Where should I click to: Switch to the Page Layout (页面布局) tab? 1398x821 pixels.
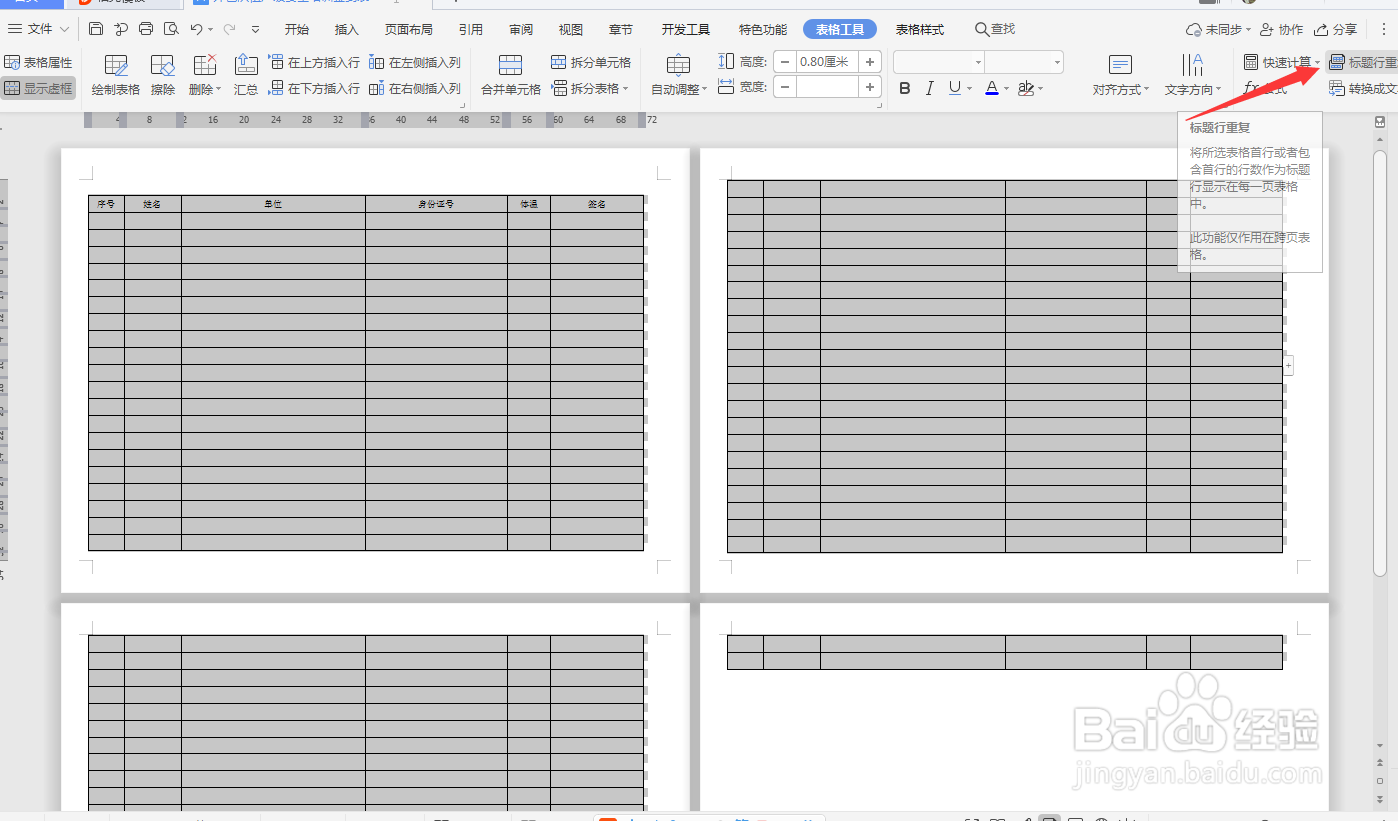pyautogui.click(x=409, y=30)
